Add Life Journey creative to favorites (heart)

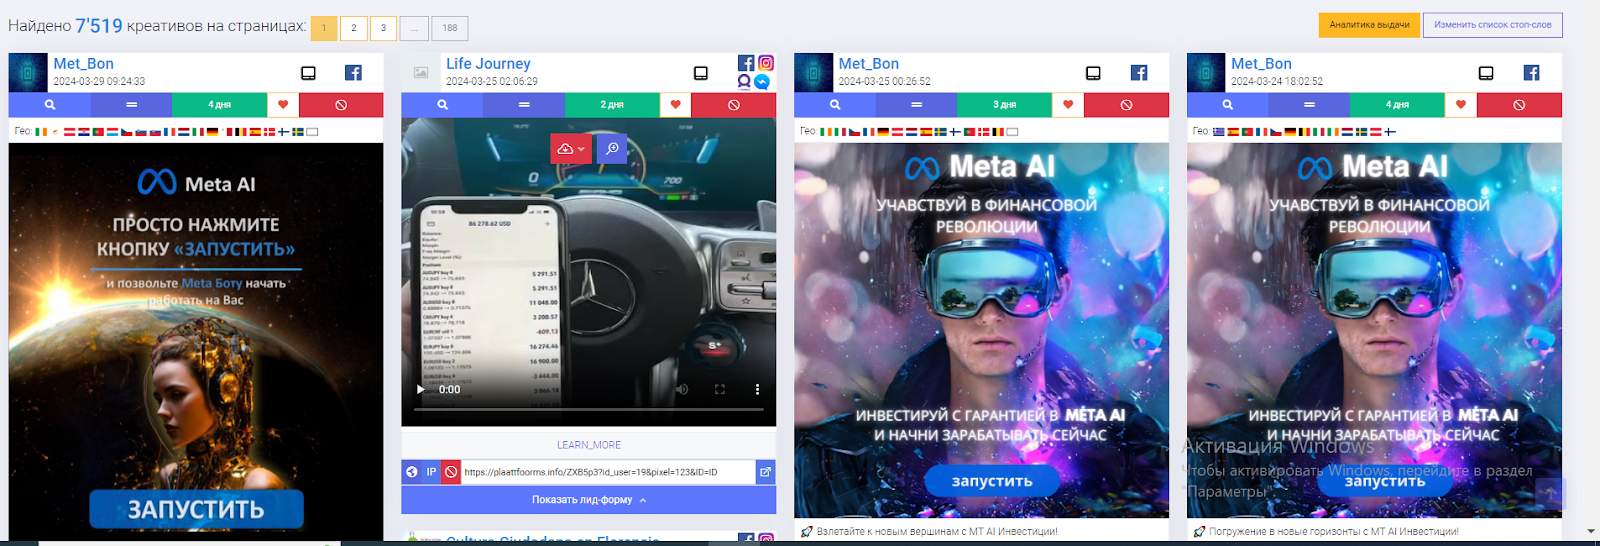pos(675,105)
